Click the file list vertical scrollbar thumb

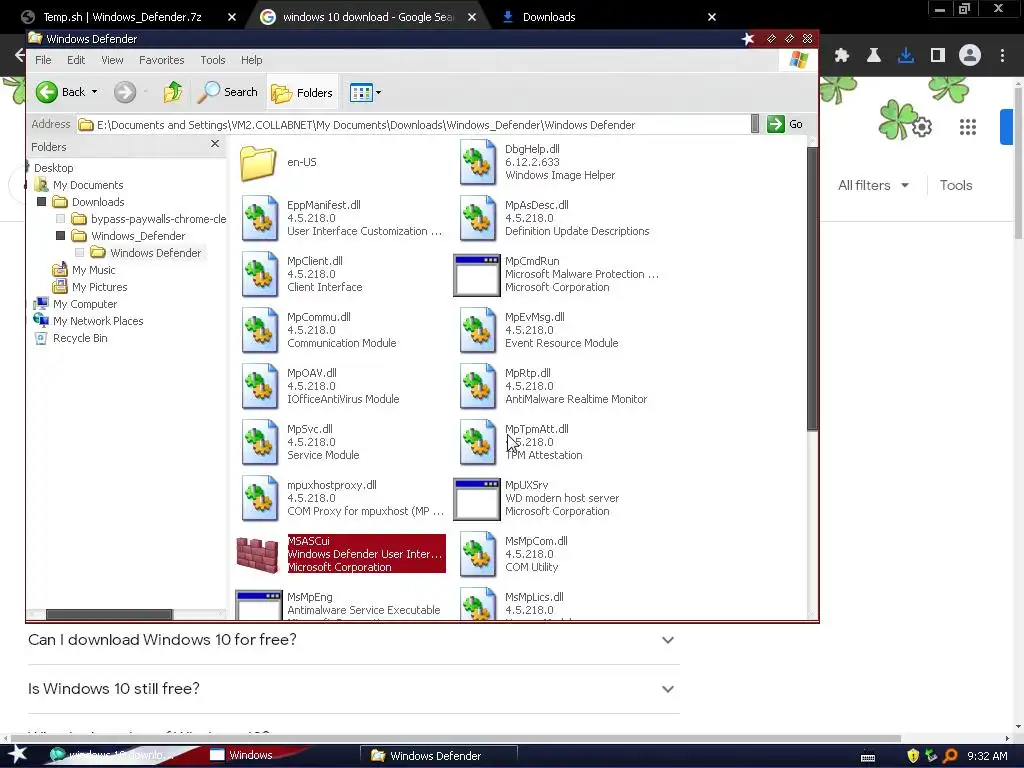(x=812, y=288)
